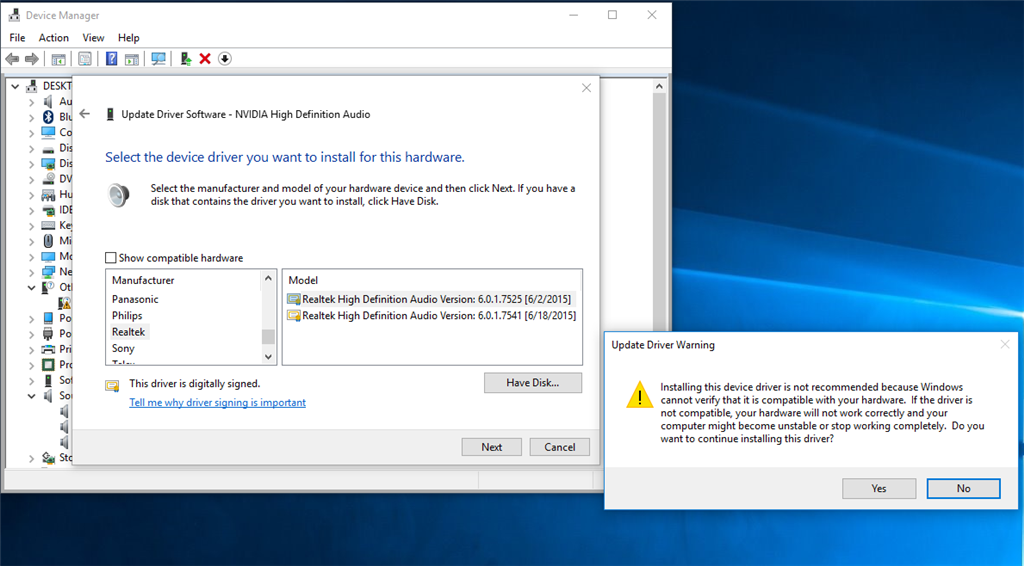The height and width of the screenshot is (566, 1024).
Task: Select the audio inputs speaker icon labeled Au
Action: (x=48, y=101)
